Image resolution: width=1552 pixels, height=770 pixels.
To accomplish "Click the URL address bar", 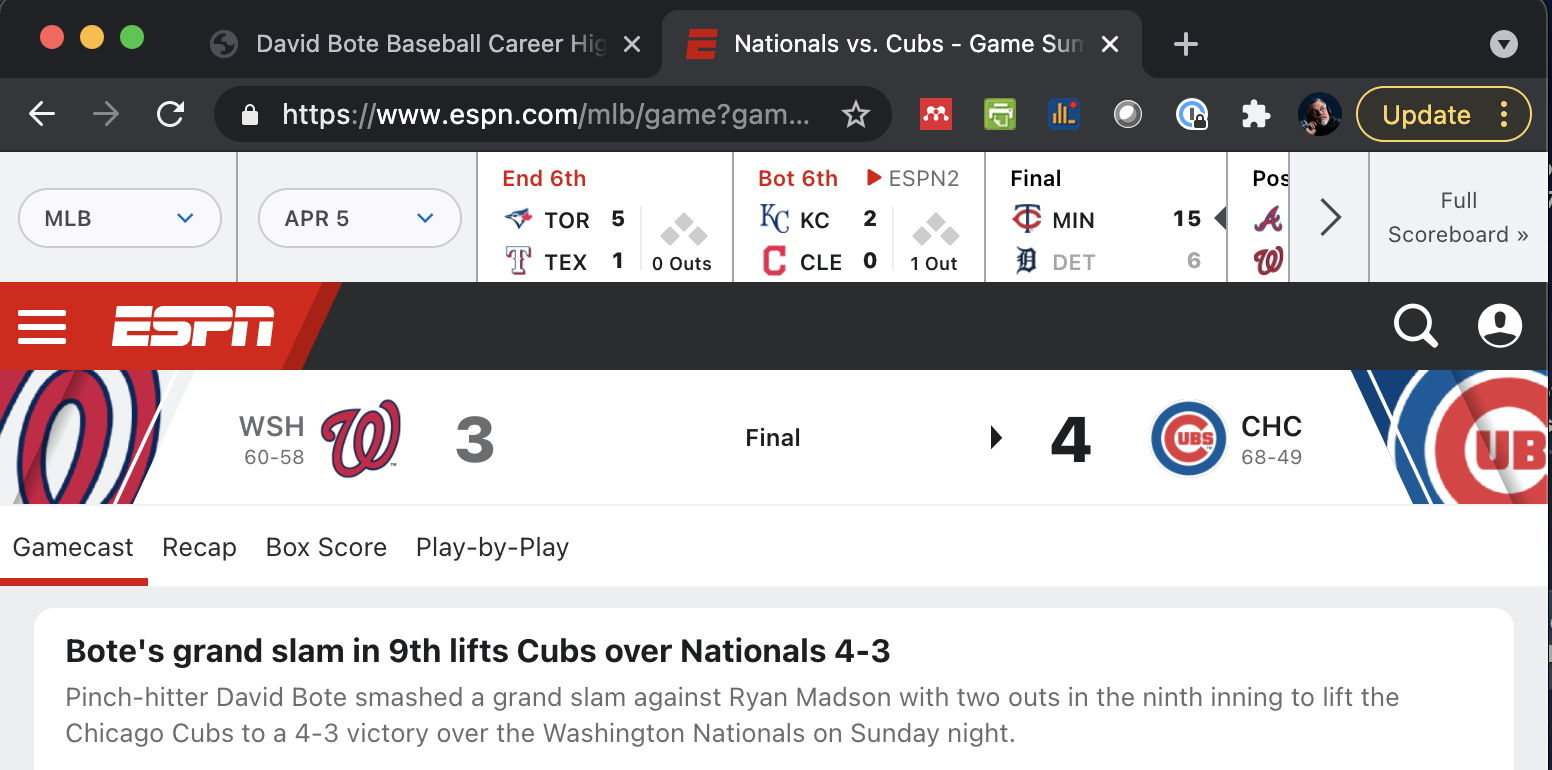I will point(545,115).
